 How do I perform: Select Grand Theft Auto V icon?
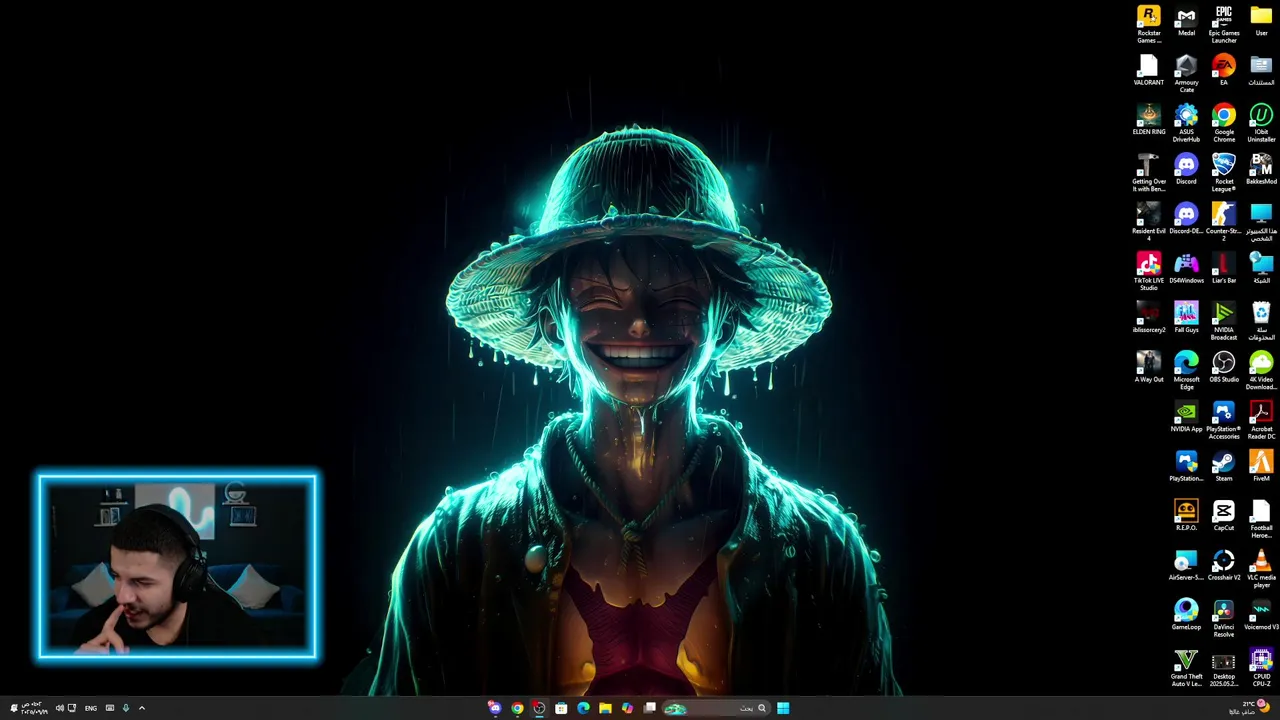[x=1186, y=668]
